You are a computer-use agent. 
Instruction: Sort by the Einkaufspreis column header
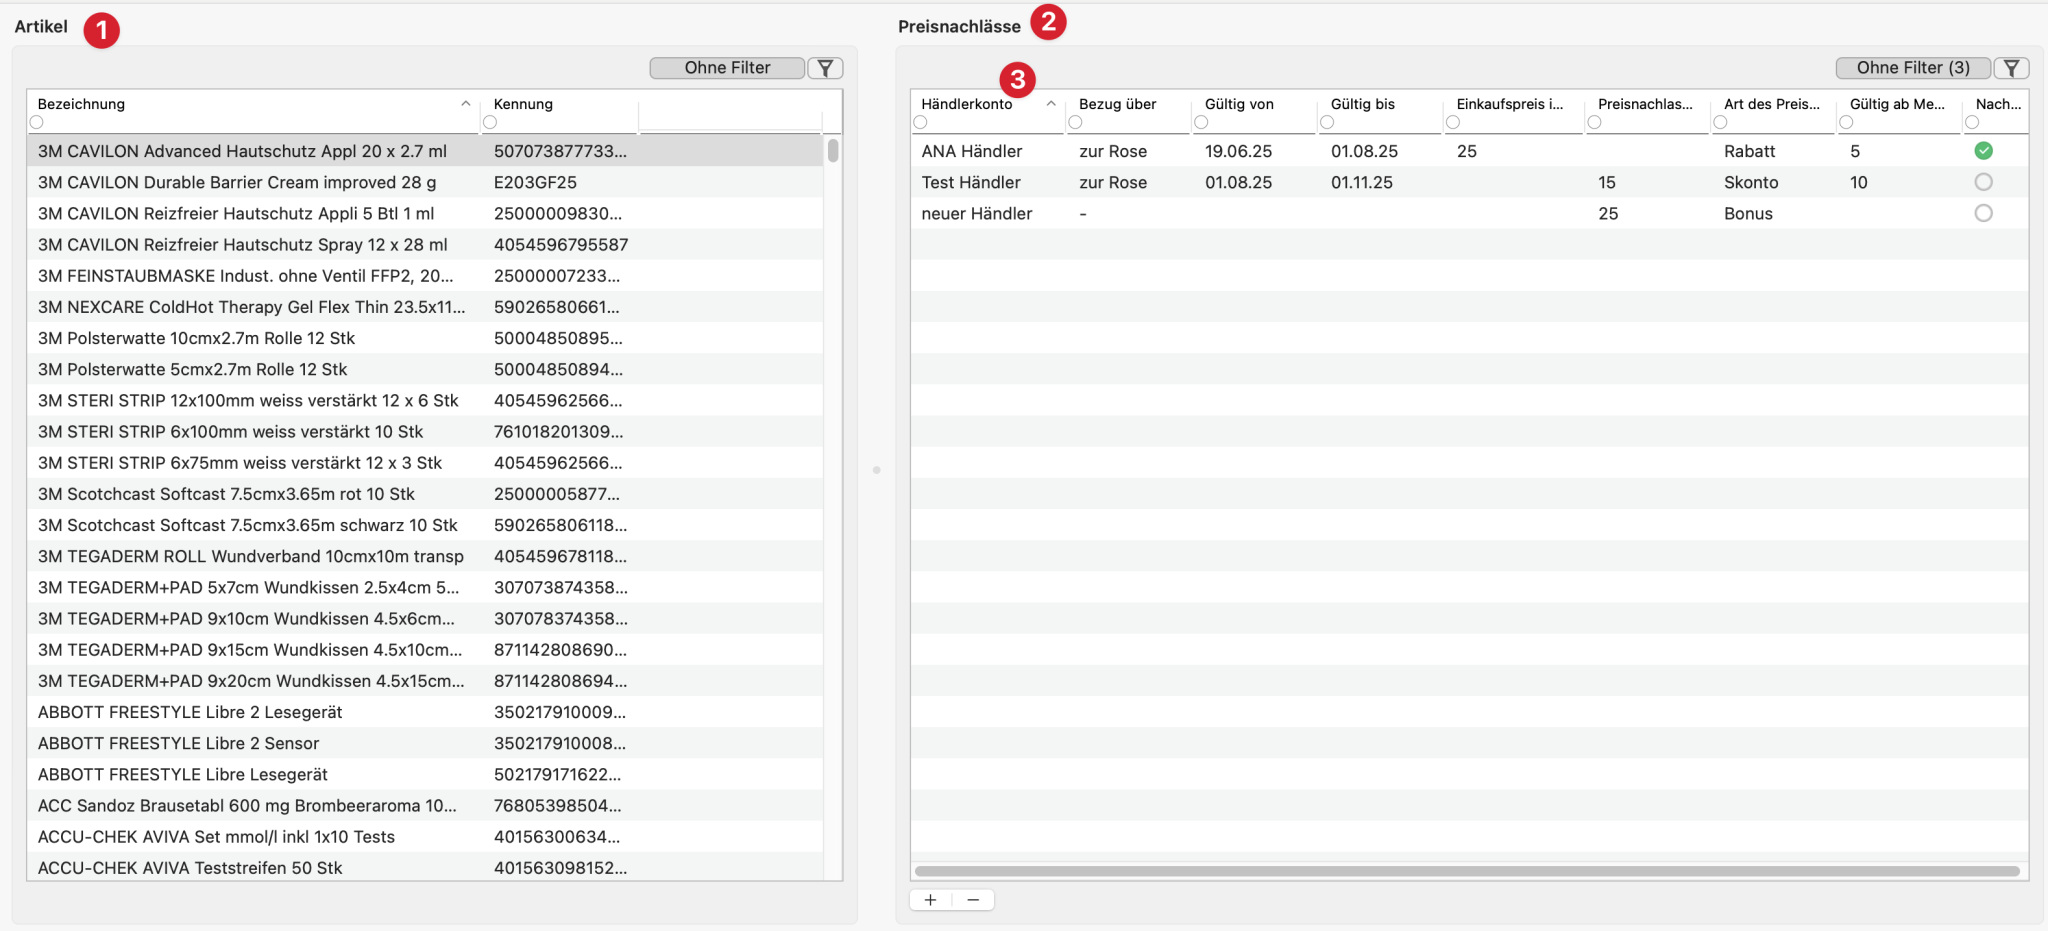[x=1509, y=104]
